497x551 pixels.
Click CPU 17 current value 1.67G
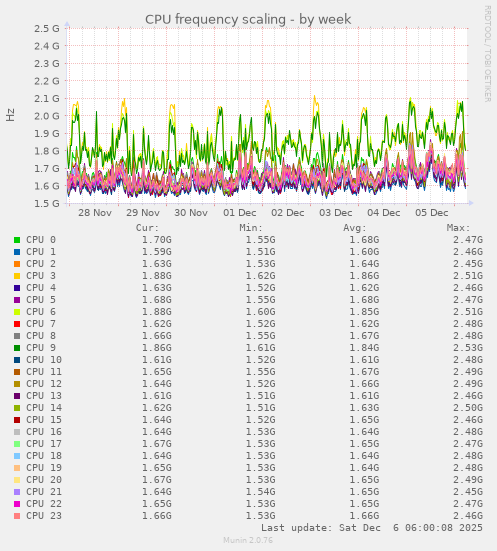tap(157, 444)
